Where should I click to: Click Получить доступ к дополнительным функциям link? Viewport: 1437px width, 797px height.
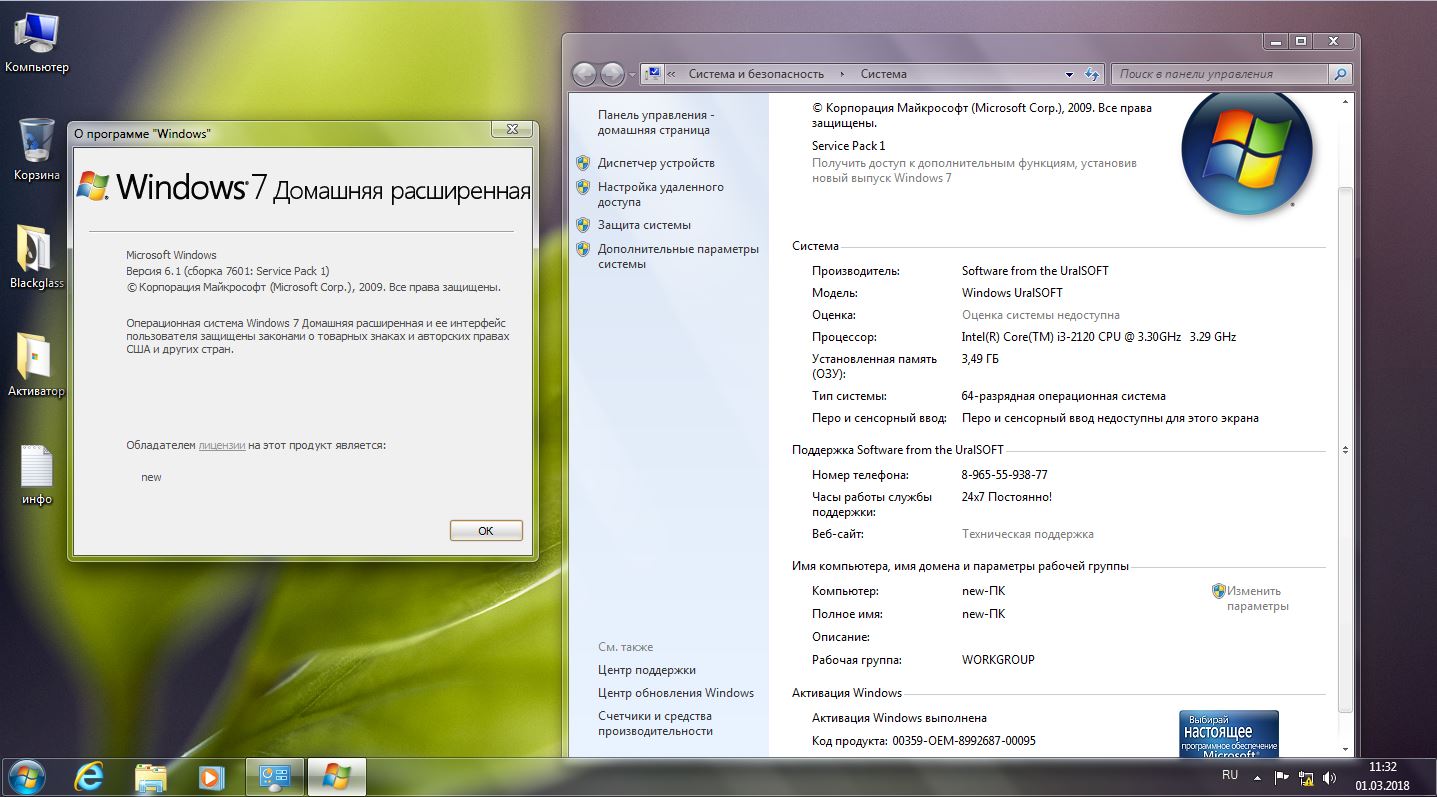pos(974,170)
